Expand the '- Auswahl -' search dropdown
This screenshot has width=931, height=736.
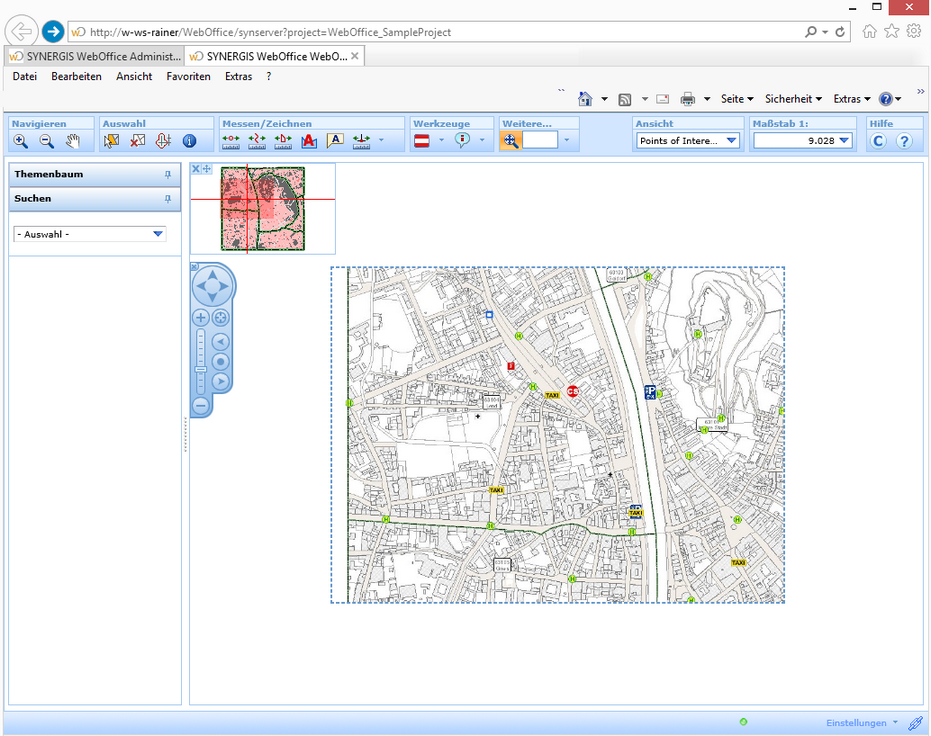[x=157, y=232]
